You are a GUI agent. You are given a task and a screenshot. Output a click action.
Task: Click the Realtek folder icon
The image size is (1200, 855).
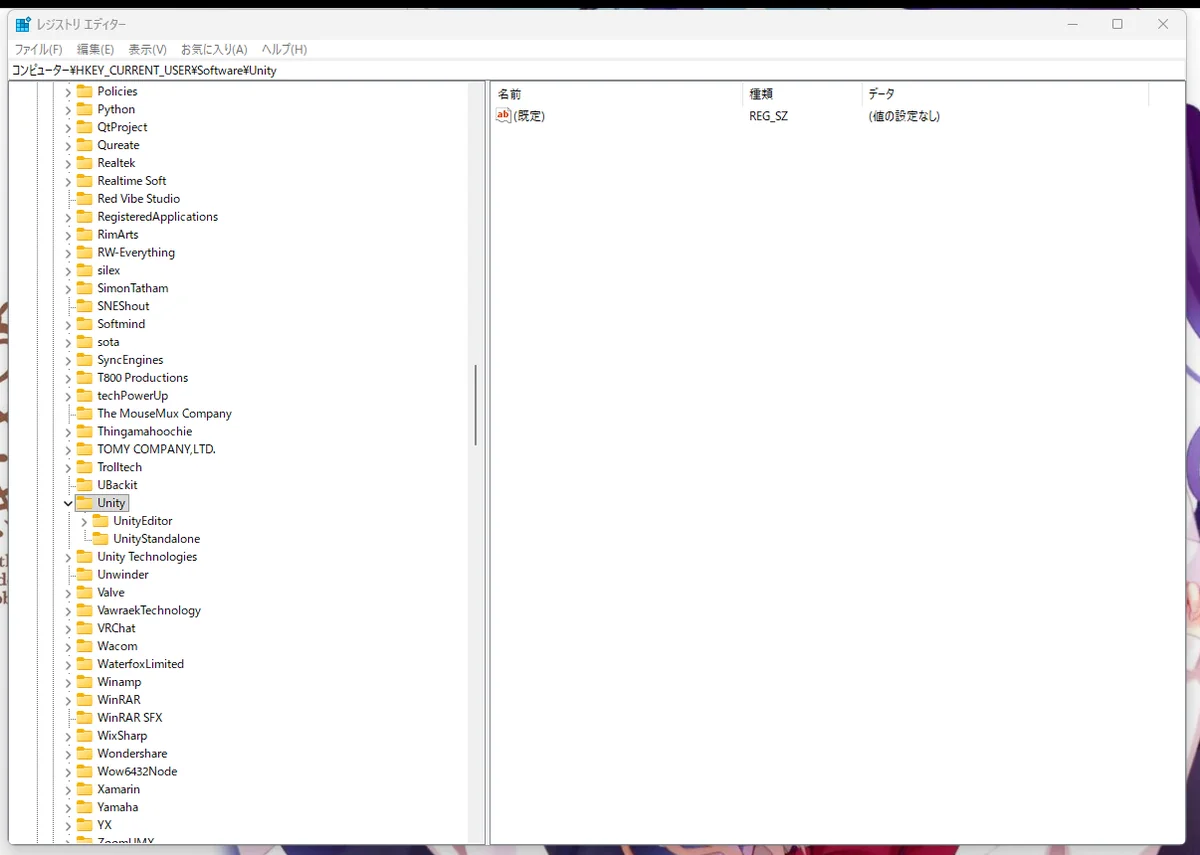click(84, 163)
